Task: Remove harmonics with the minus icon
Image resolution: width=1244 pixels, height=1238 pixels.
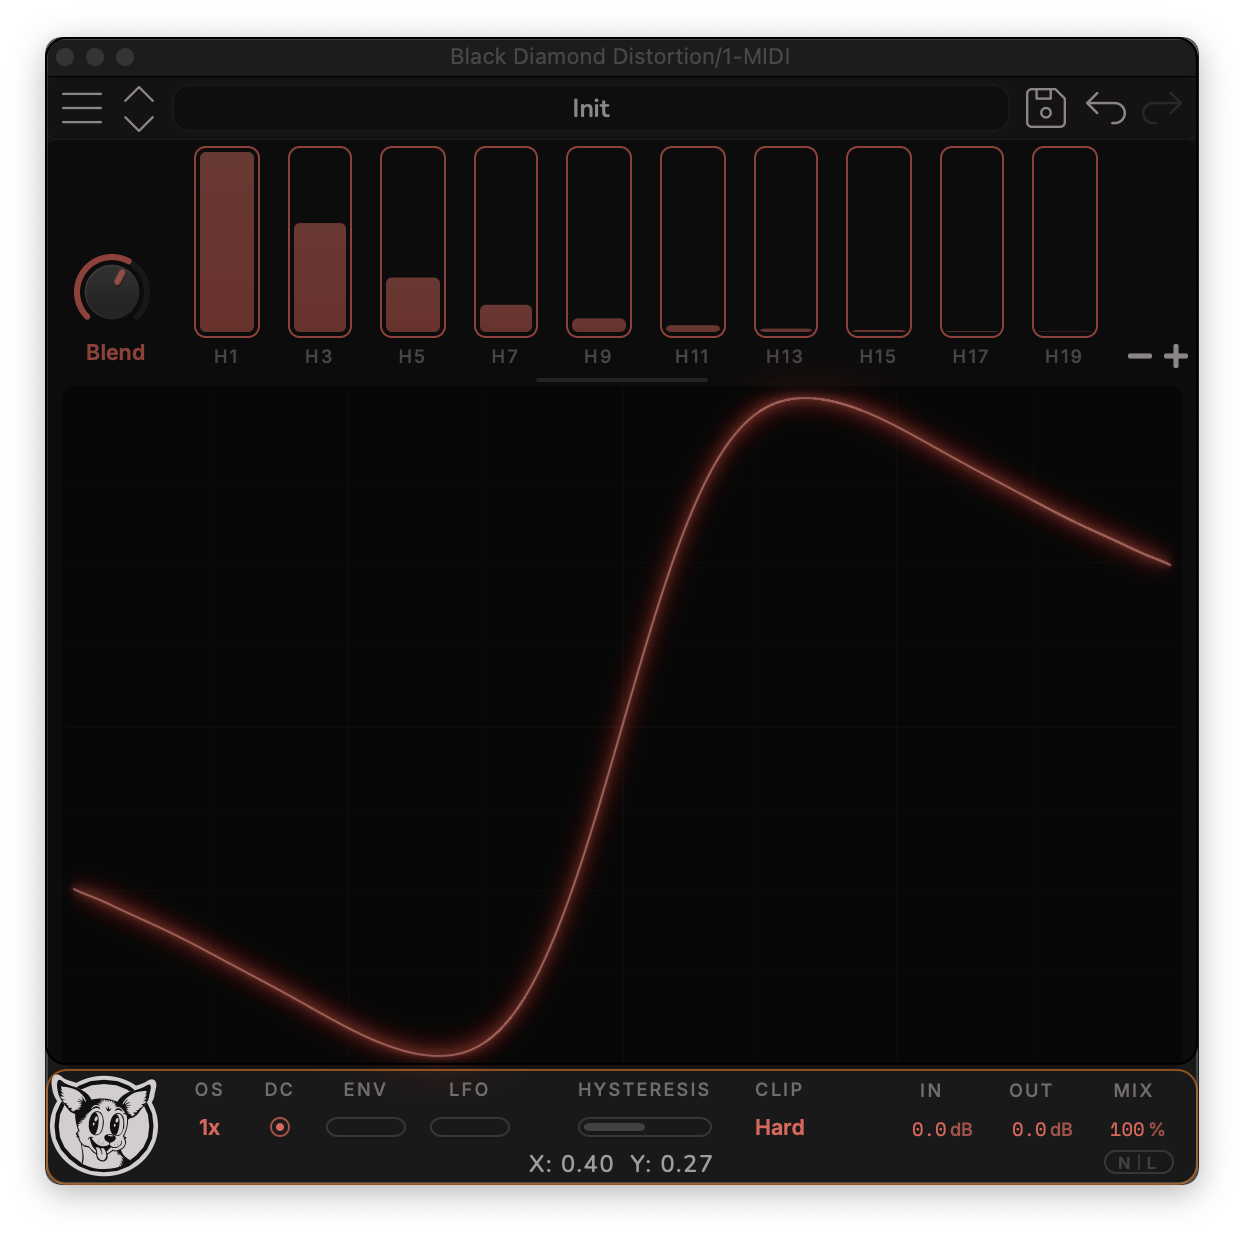Action: click(x=1140, y=356)
